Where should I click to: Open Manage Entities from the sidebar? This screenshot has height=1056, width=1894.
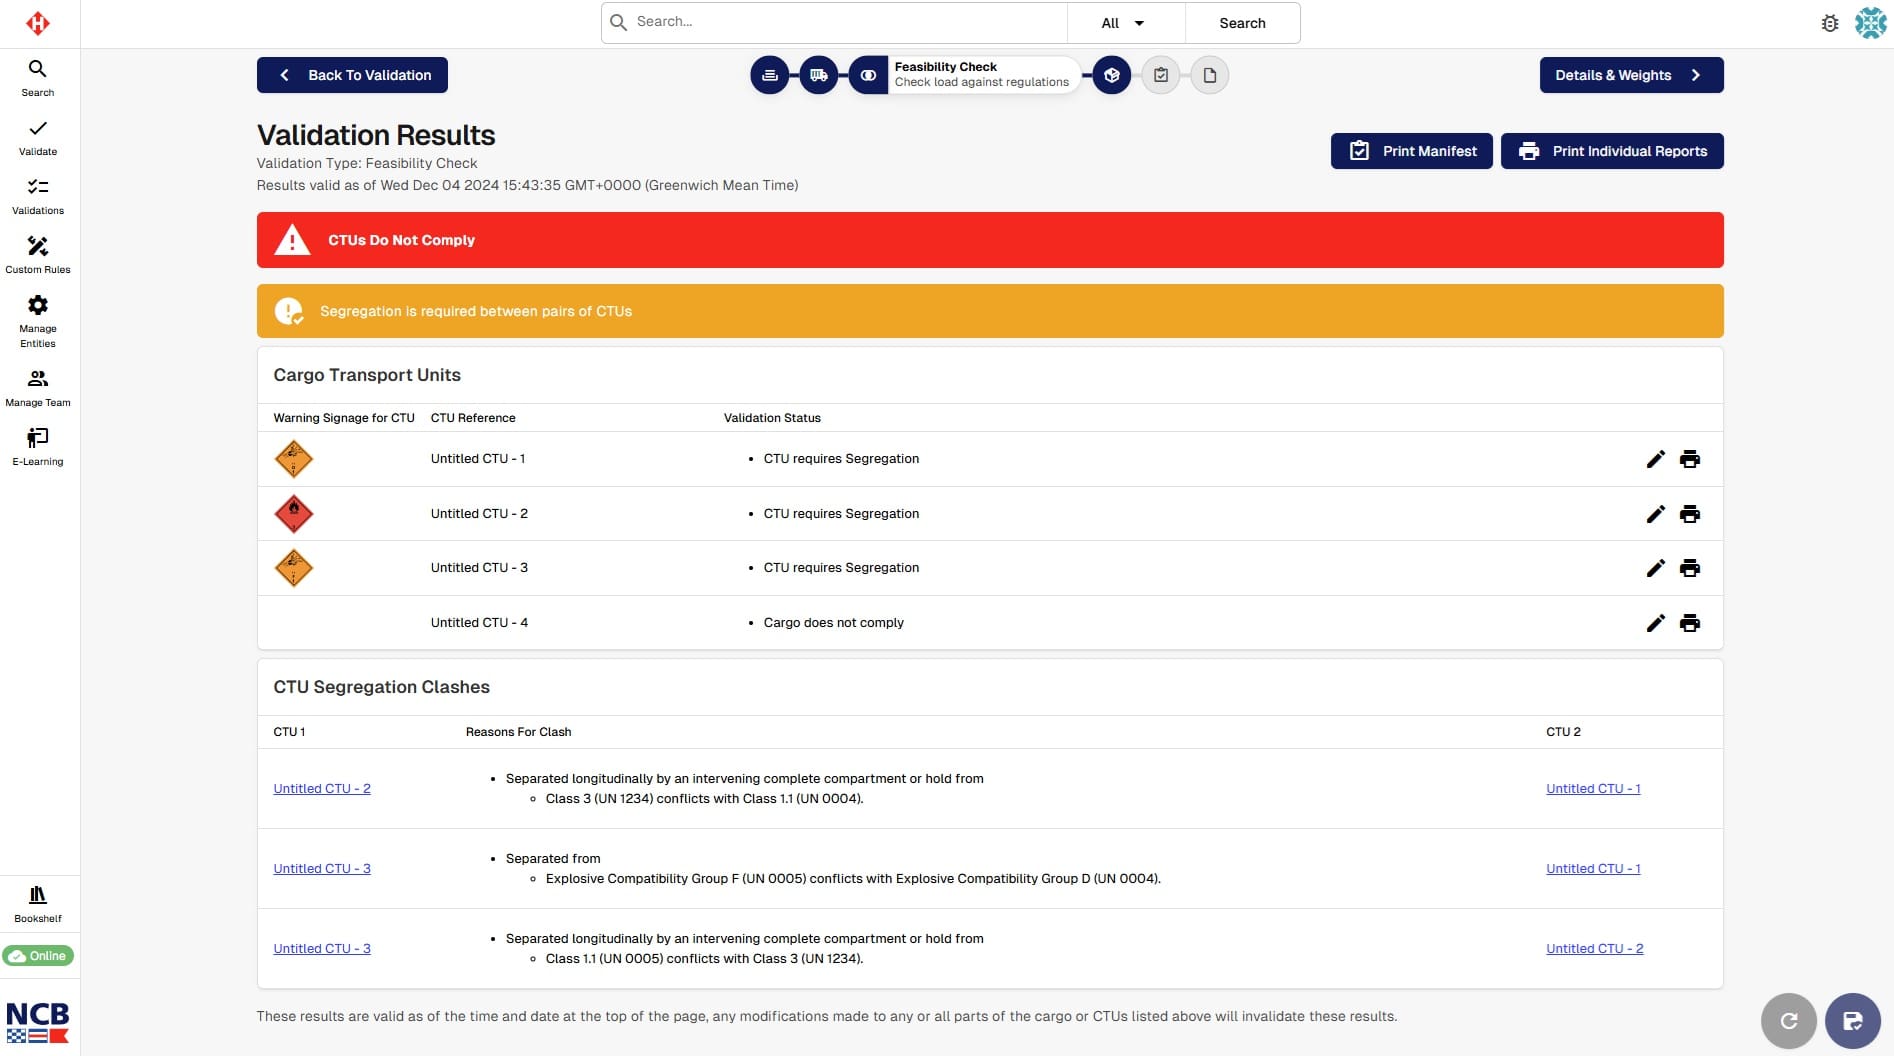[x=38, y=320]
